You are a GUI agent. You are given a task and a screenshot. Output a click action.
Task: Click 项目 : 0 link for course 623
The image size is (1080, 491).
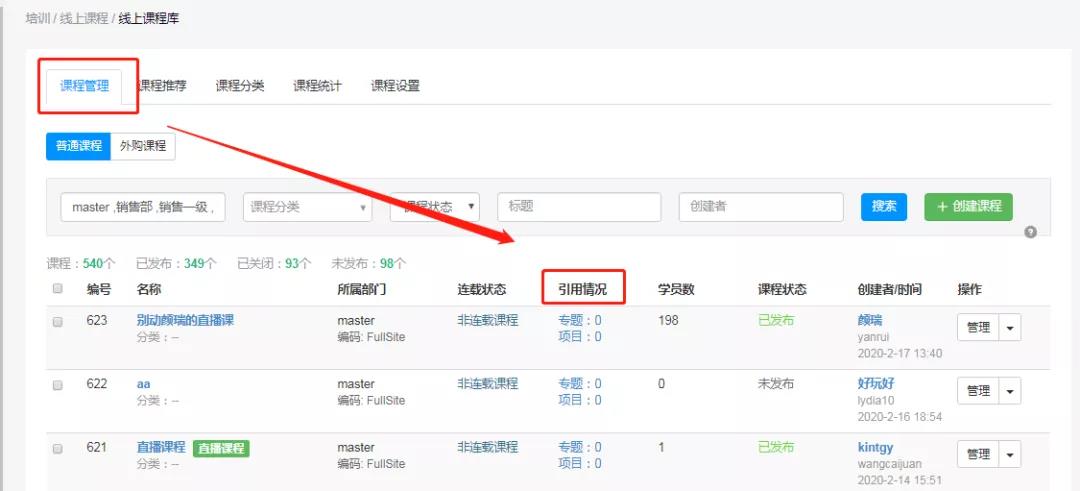pos(580,337)
